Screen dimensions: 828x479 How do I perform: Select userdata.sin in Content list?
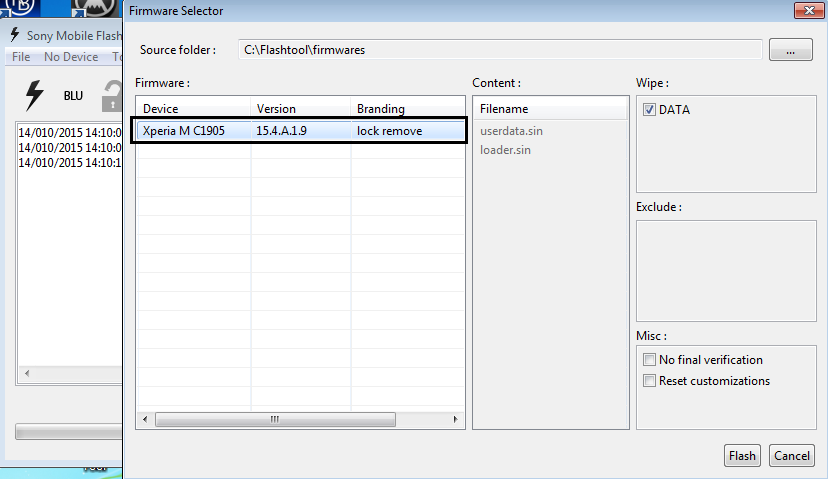(511, 131)
